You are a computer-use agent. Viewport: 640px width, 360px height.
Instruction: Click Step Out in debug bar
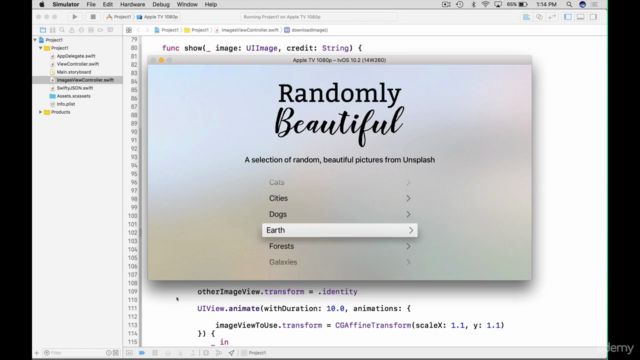coord(193,353)
